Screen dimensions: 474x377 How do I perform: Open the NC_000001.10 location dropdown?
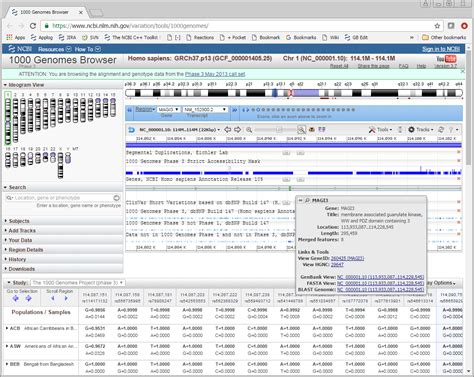click(179, 129)
